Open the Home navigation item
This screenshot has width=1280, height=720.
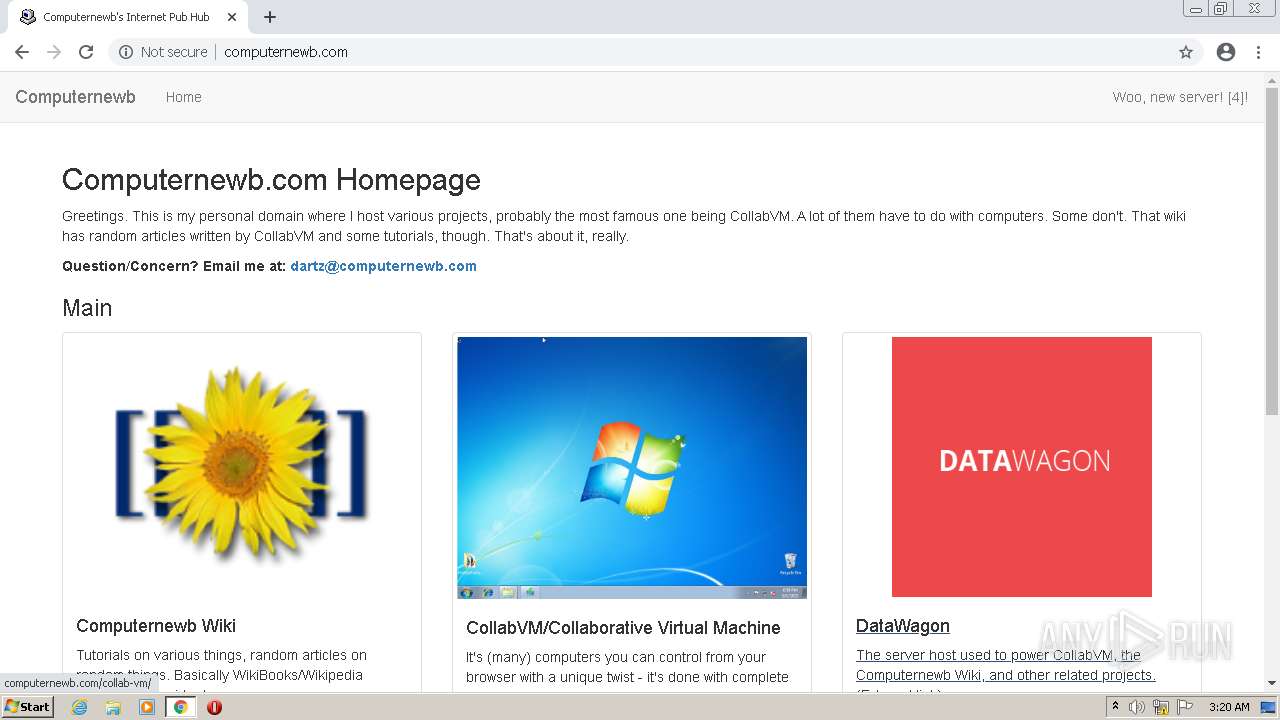(x=184, y=97)
